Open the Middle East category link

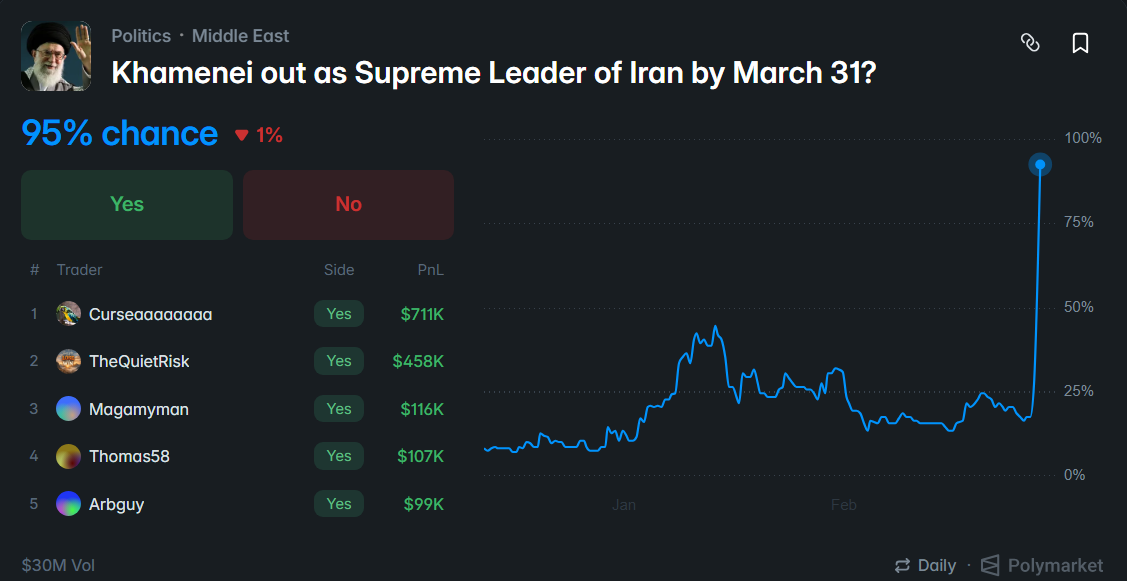coord(240,35)
